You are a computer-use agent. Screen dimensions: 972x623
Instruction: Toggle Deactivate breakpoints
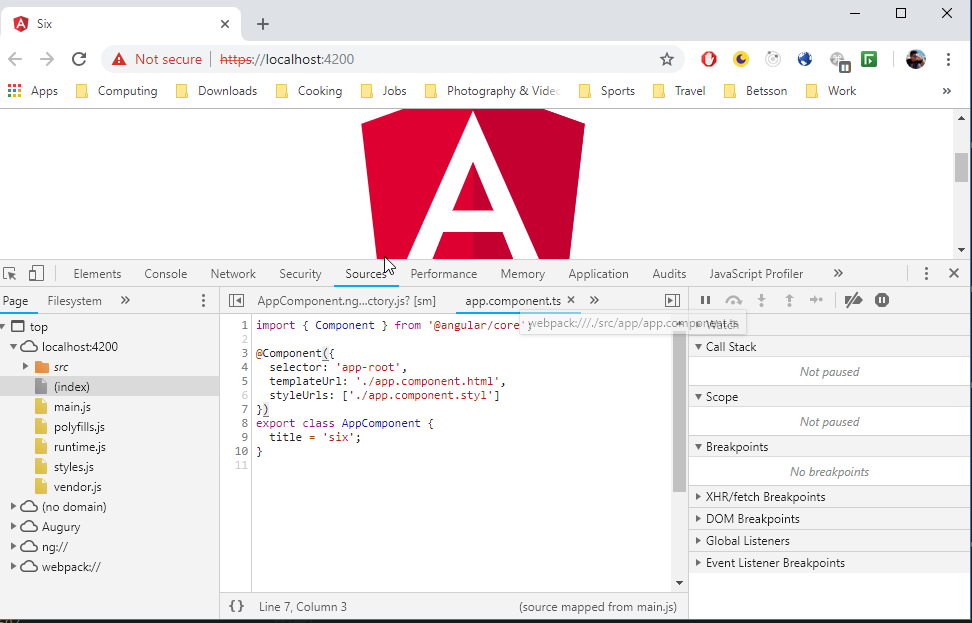point(852,300)
